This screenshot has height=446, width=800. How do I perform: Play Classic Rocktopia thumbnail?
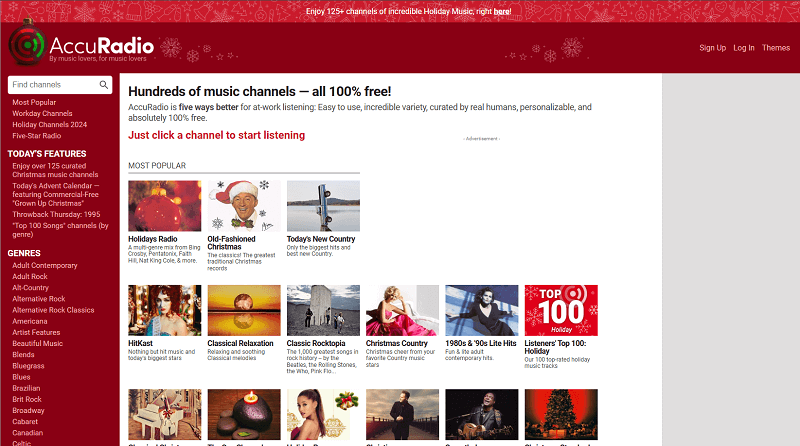(x=323, y=310)
